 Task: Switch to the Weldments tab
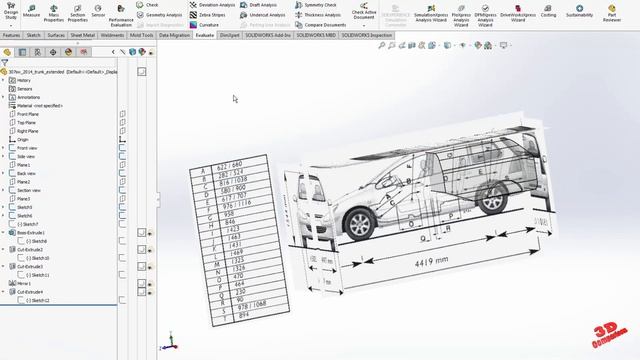pyautogui.click(x=112, y=36)
